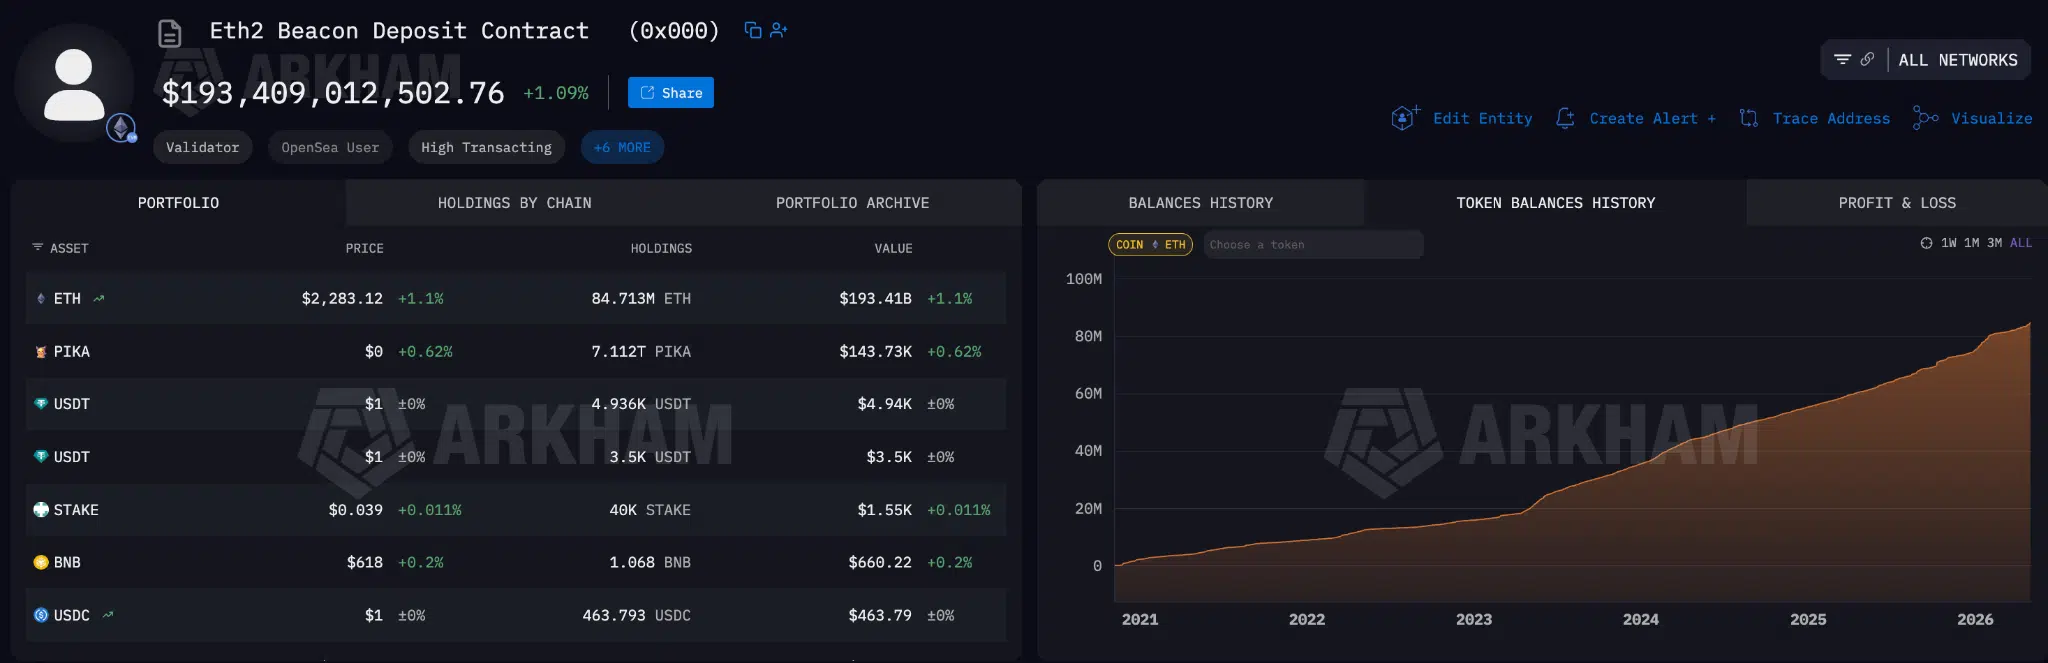Set chart range to 1W

click(x=1949, y=243)
